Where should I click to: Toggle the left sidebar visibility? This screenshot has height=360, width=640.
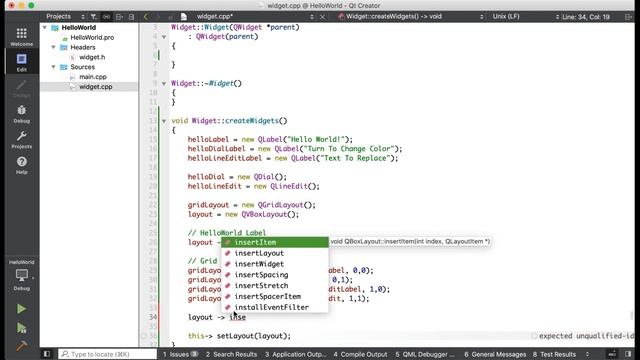tap(47, 354)
